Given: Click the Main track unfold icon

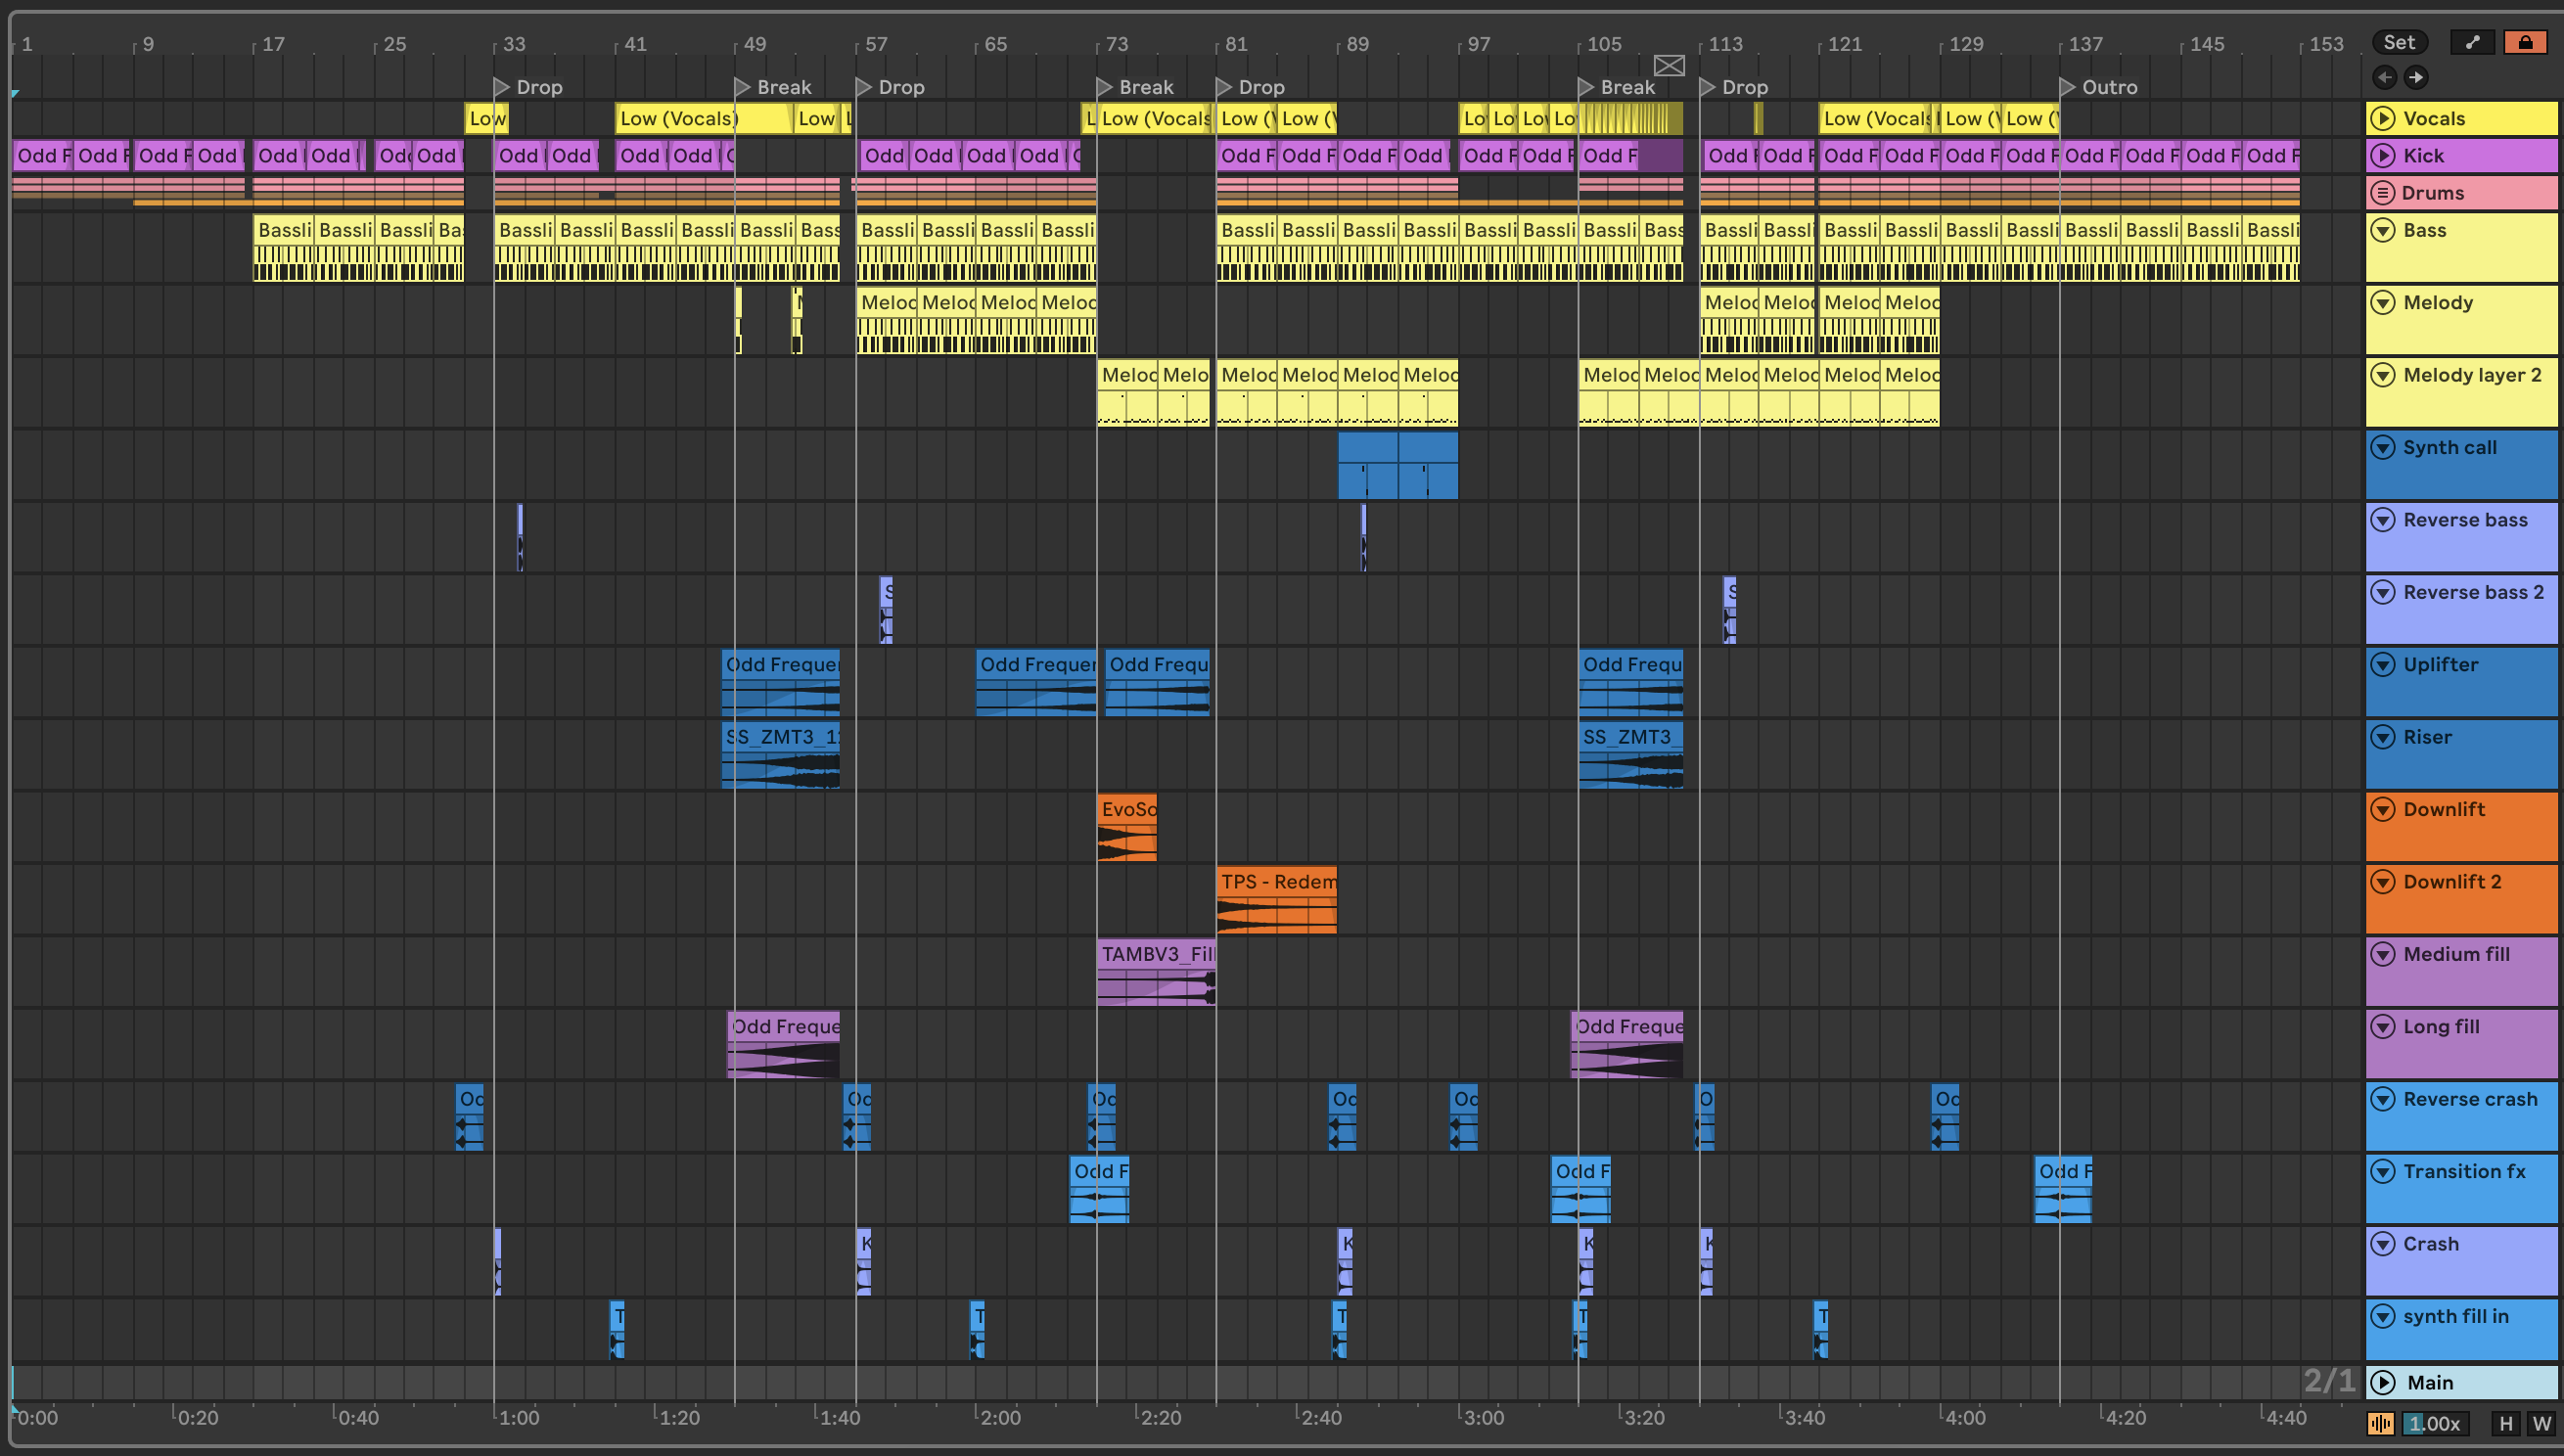Looking at the screenshot, I should tap(2383, 1382).
